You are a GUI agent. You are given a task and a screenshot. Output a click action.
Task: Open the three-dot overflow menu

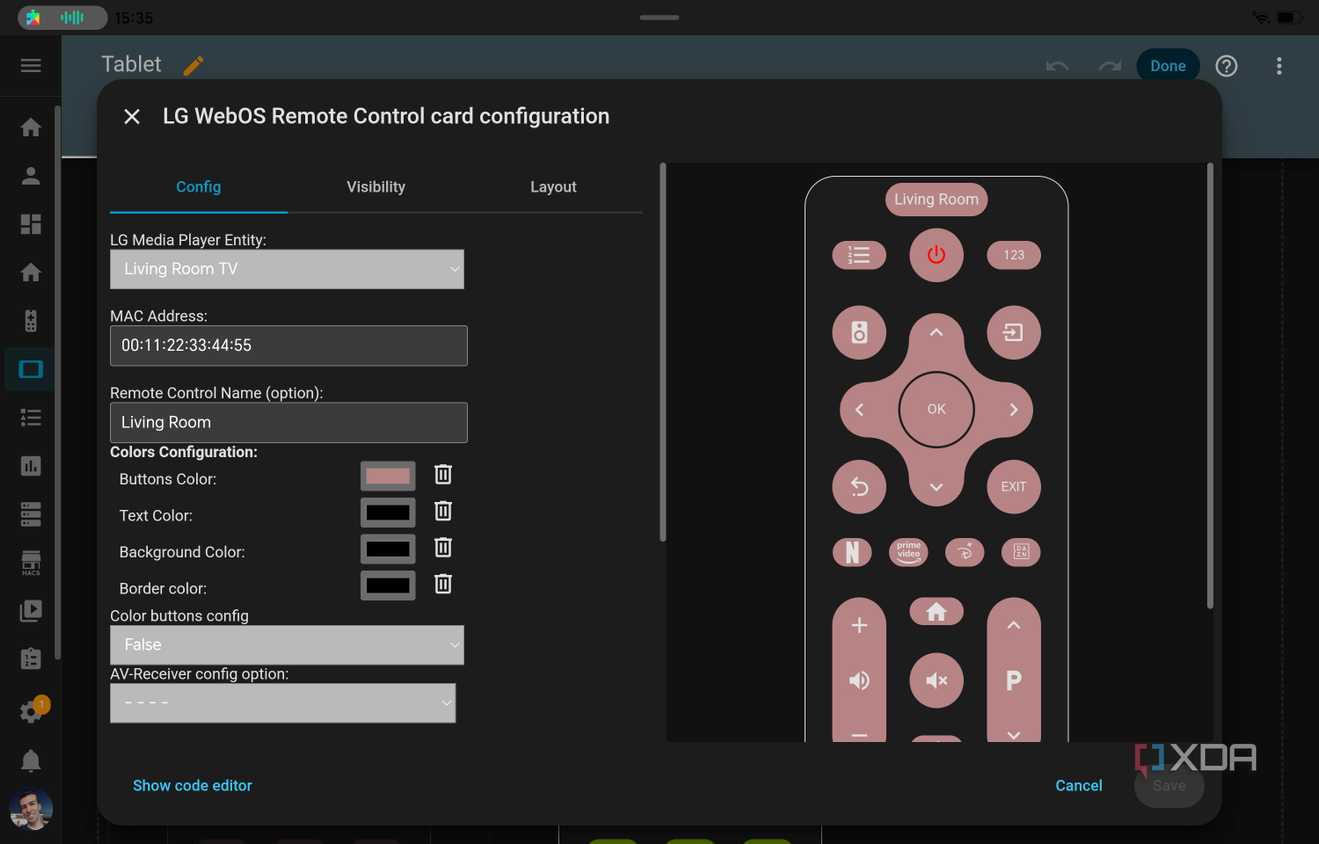pos(1279,66)
